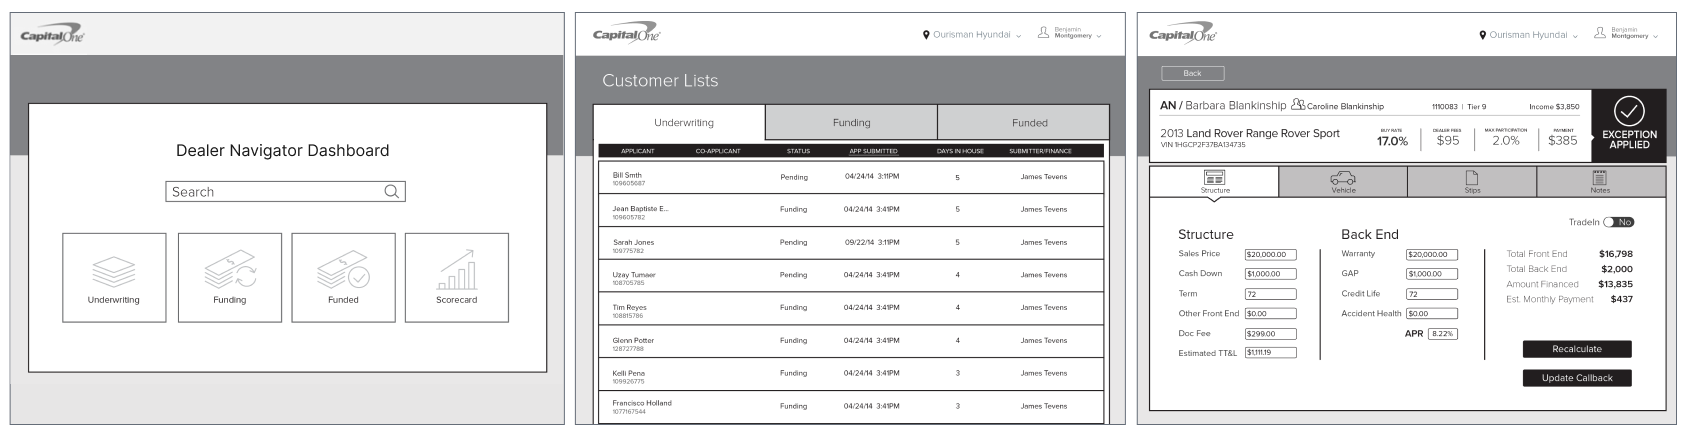The height and width of the screenshot is (437, 1689).
Task: Sort by the CO-APPLICANT column header
Action: [x=718, y=151]
